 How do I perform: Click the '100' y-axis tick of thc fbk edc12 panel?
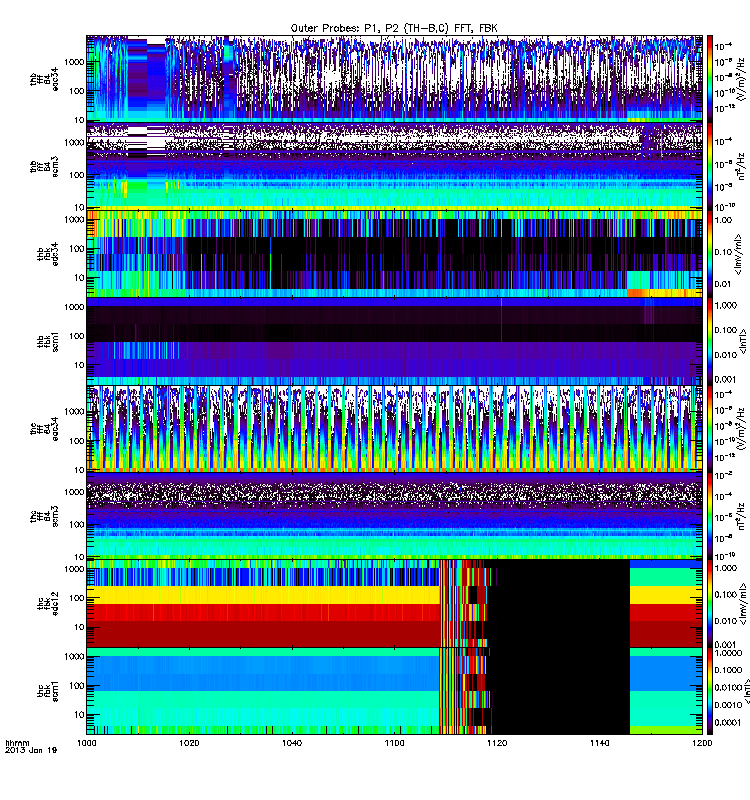(x=77, y=598)
